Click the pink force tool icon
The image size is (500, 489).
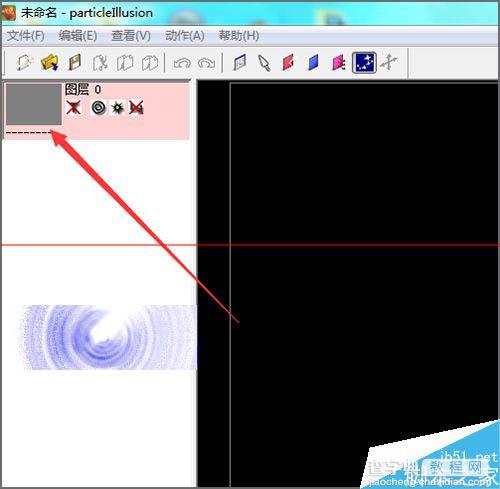point(339,63)
